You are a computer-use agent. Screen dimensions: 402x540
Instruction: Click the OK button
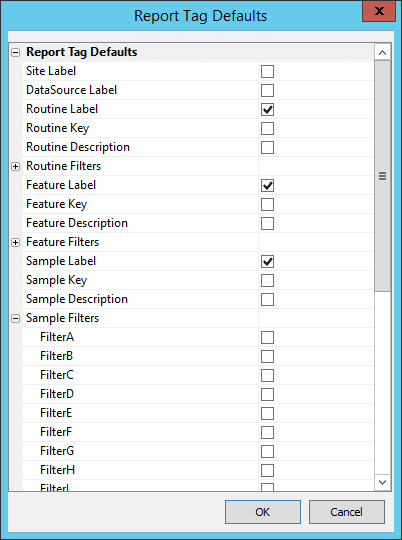tap(263, 512)
